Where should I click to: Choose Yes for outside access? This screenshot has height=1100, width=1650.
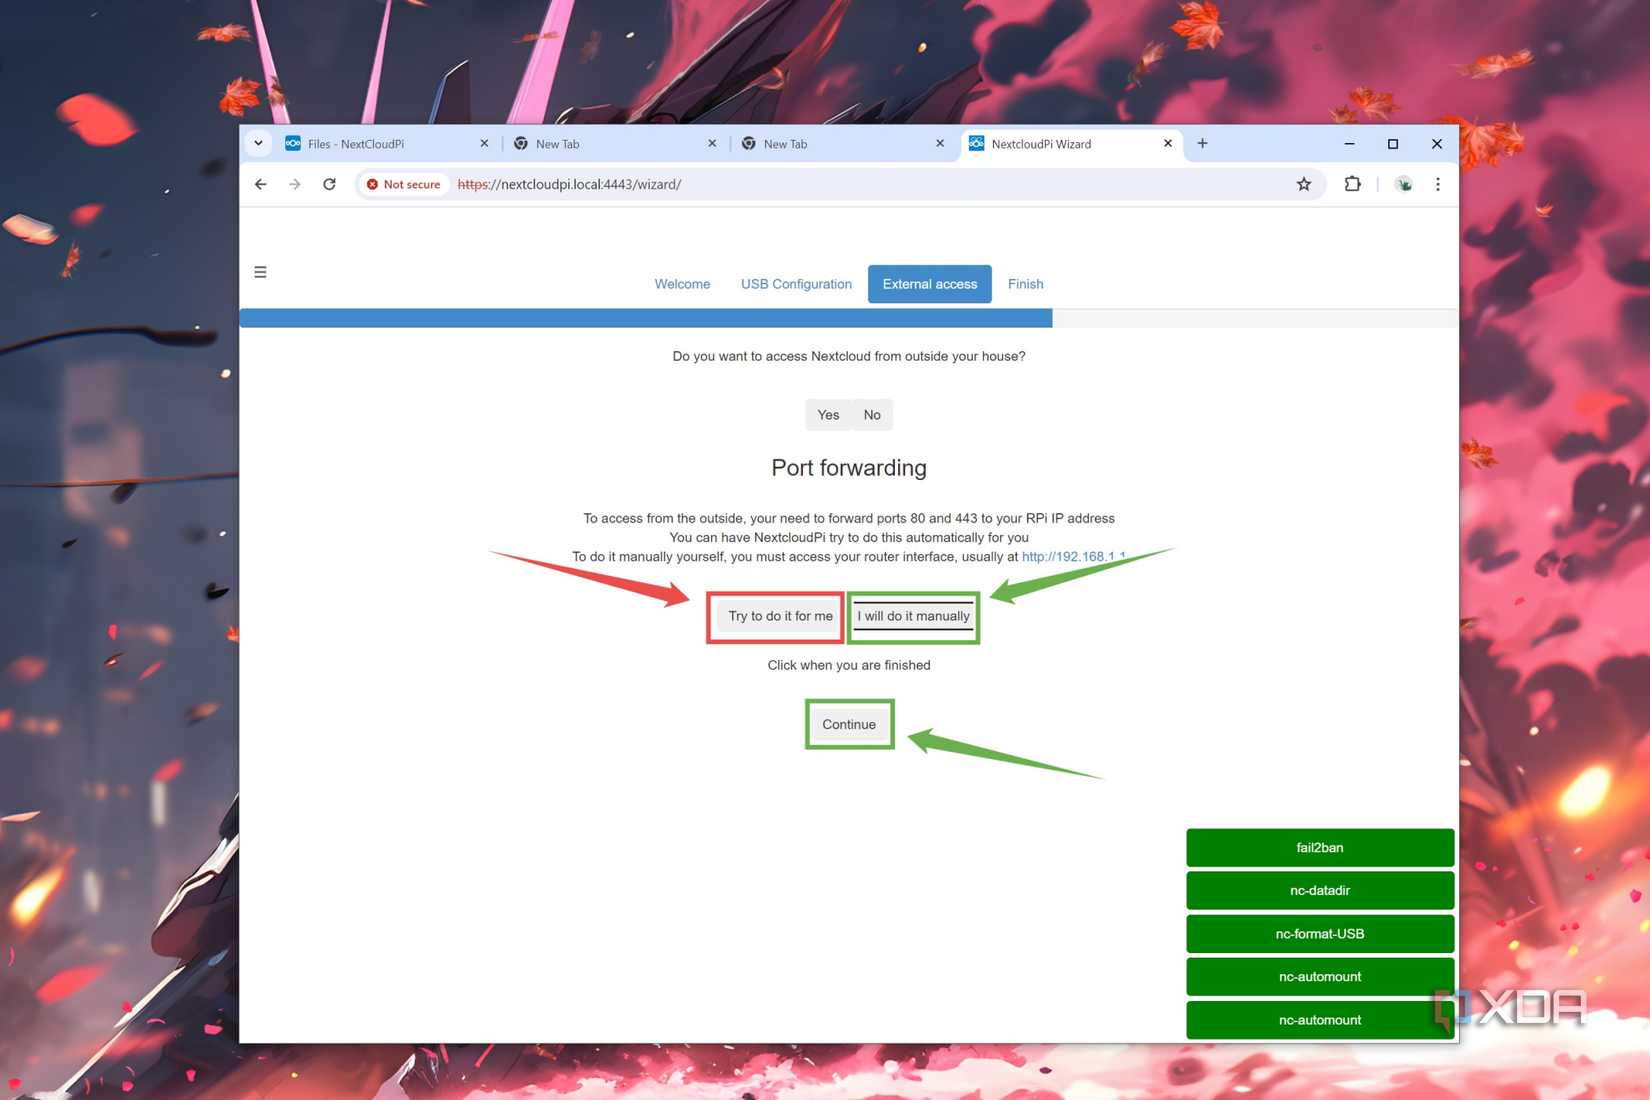tap(828, 415)
